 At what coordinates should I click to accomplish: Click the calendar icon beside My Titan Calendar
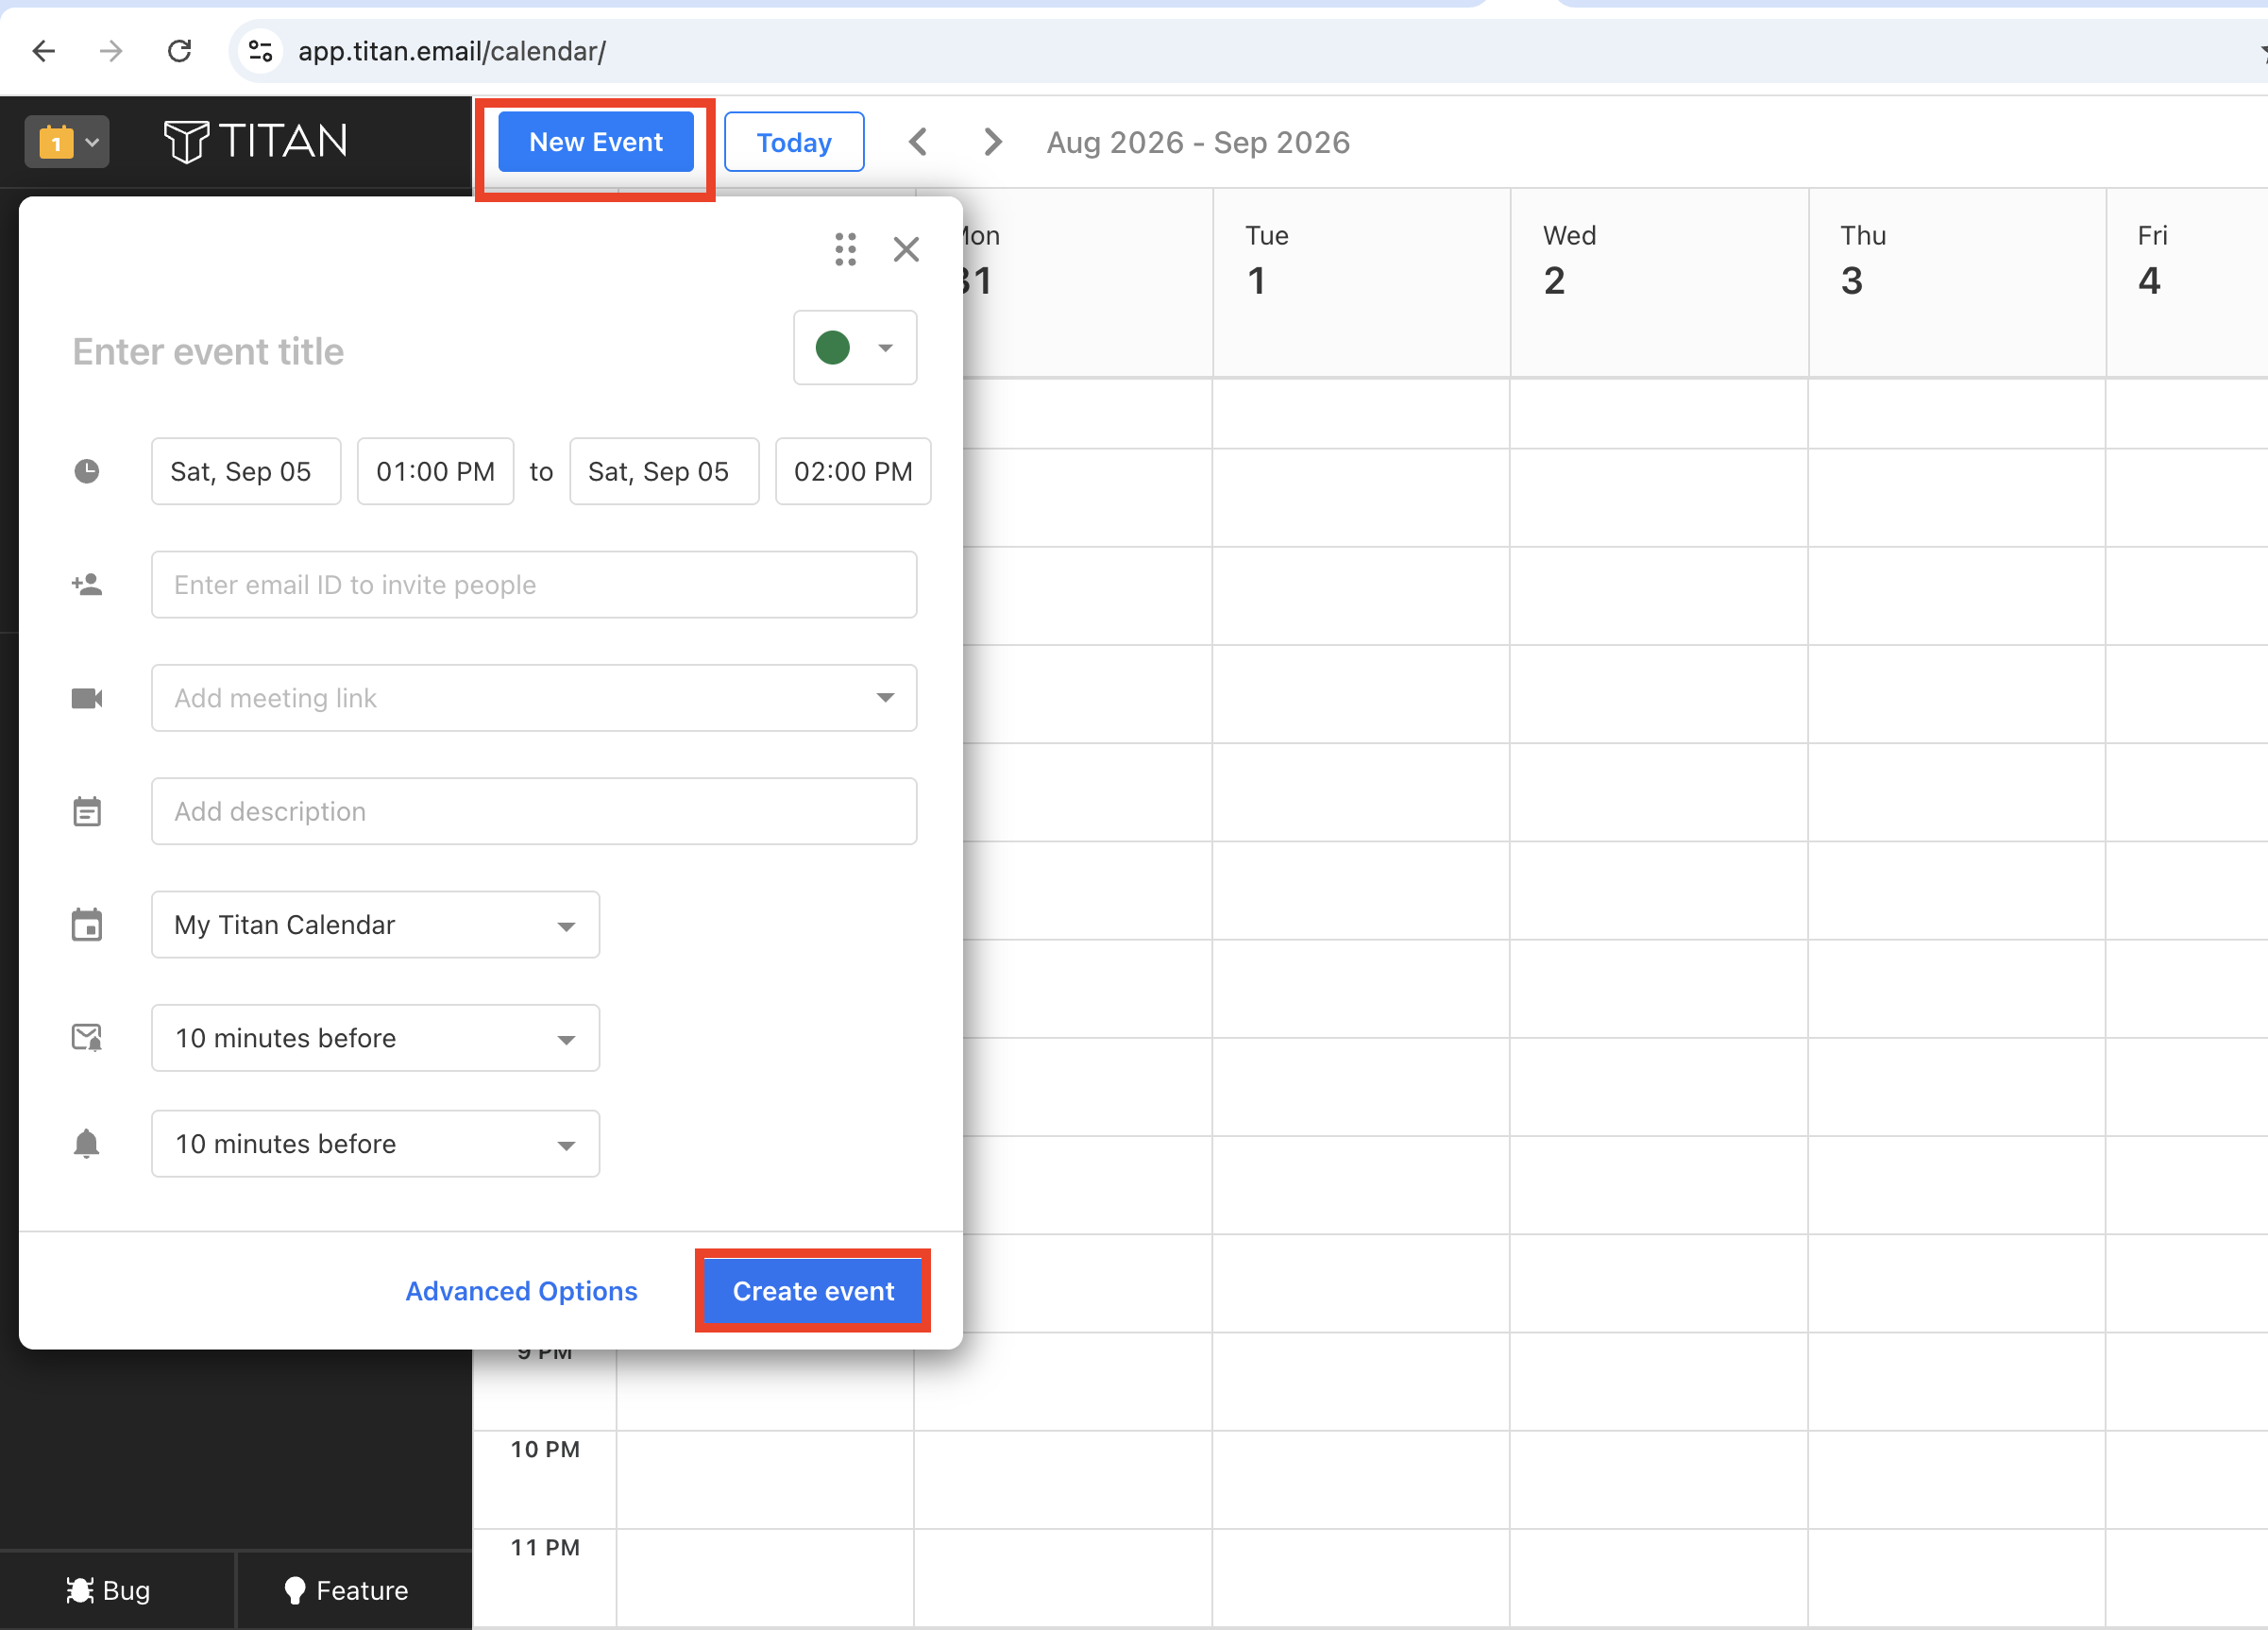[87, 925]
